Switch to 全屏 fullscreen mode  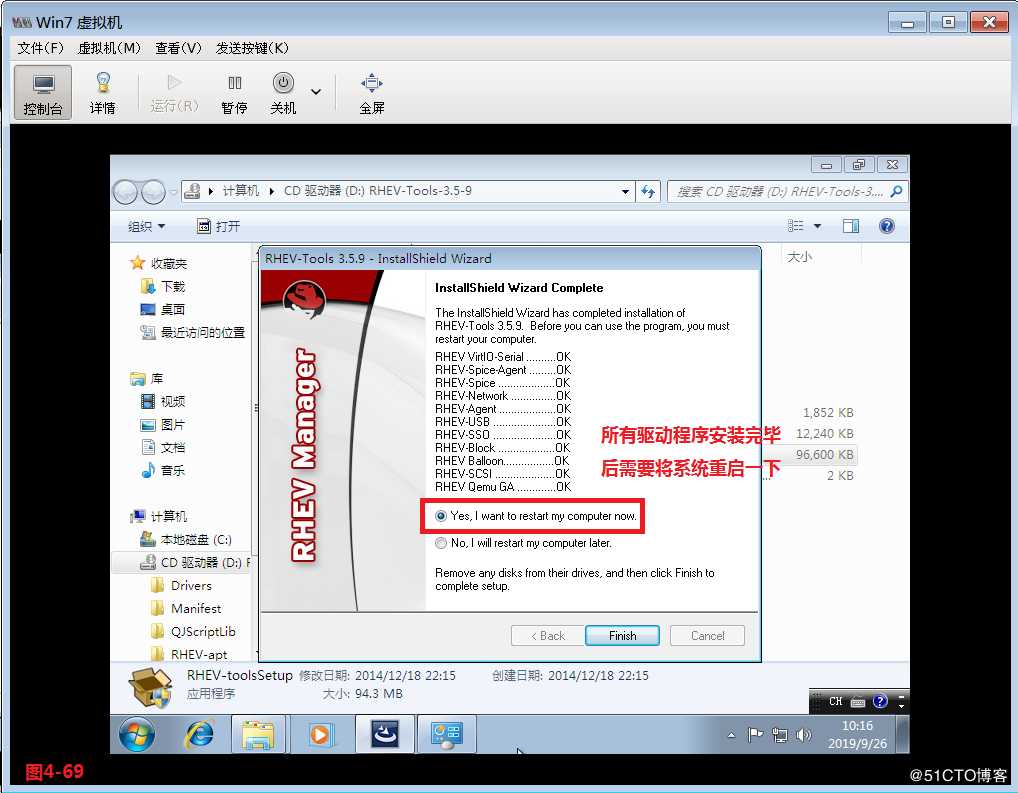[x=372, y=92]
